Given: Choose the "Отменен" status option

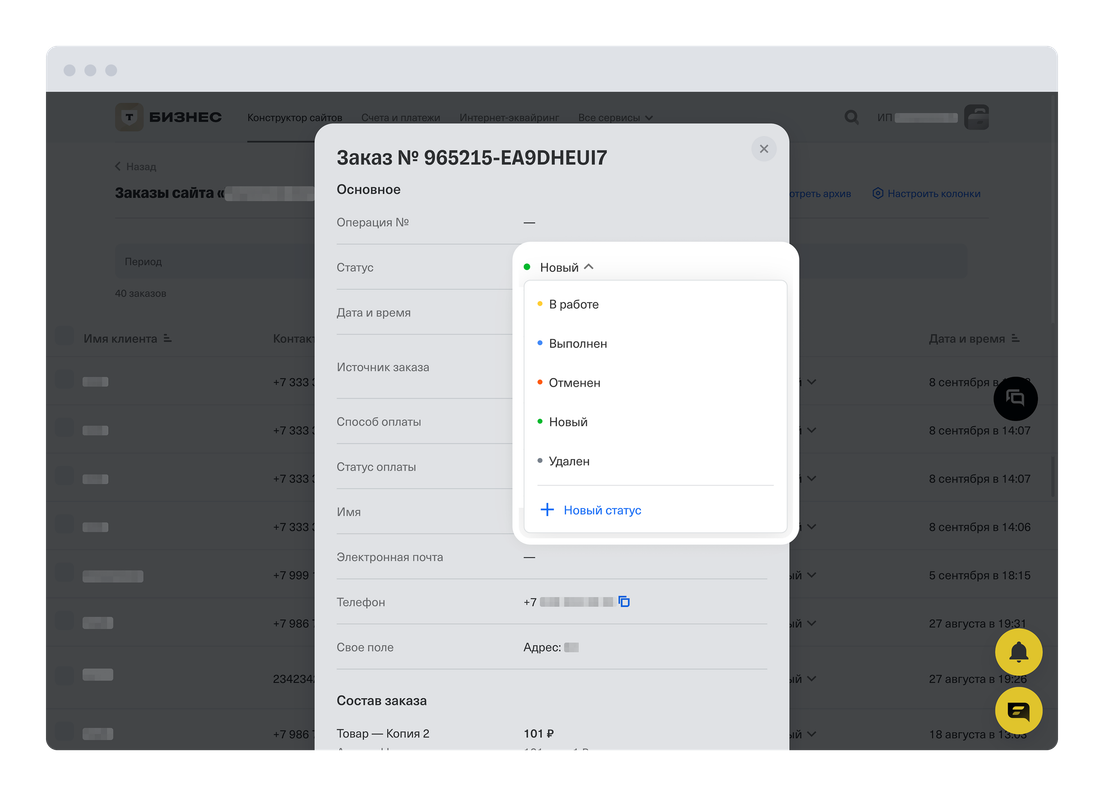Looking at the screenshot, I should point(575,383).
